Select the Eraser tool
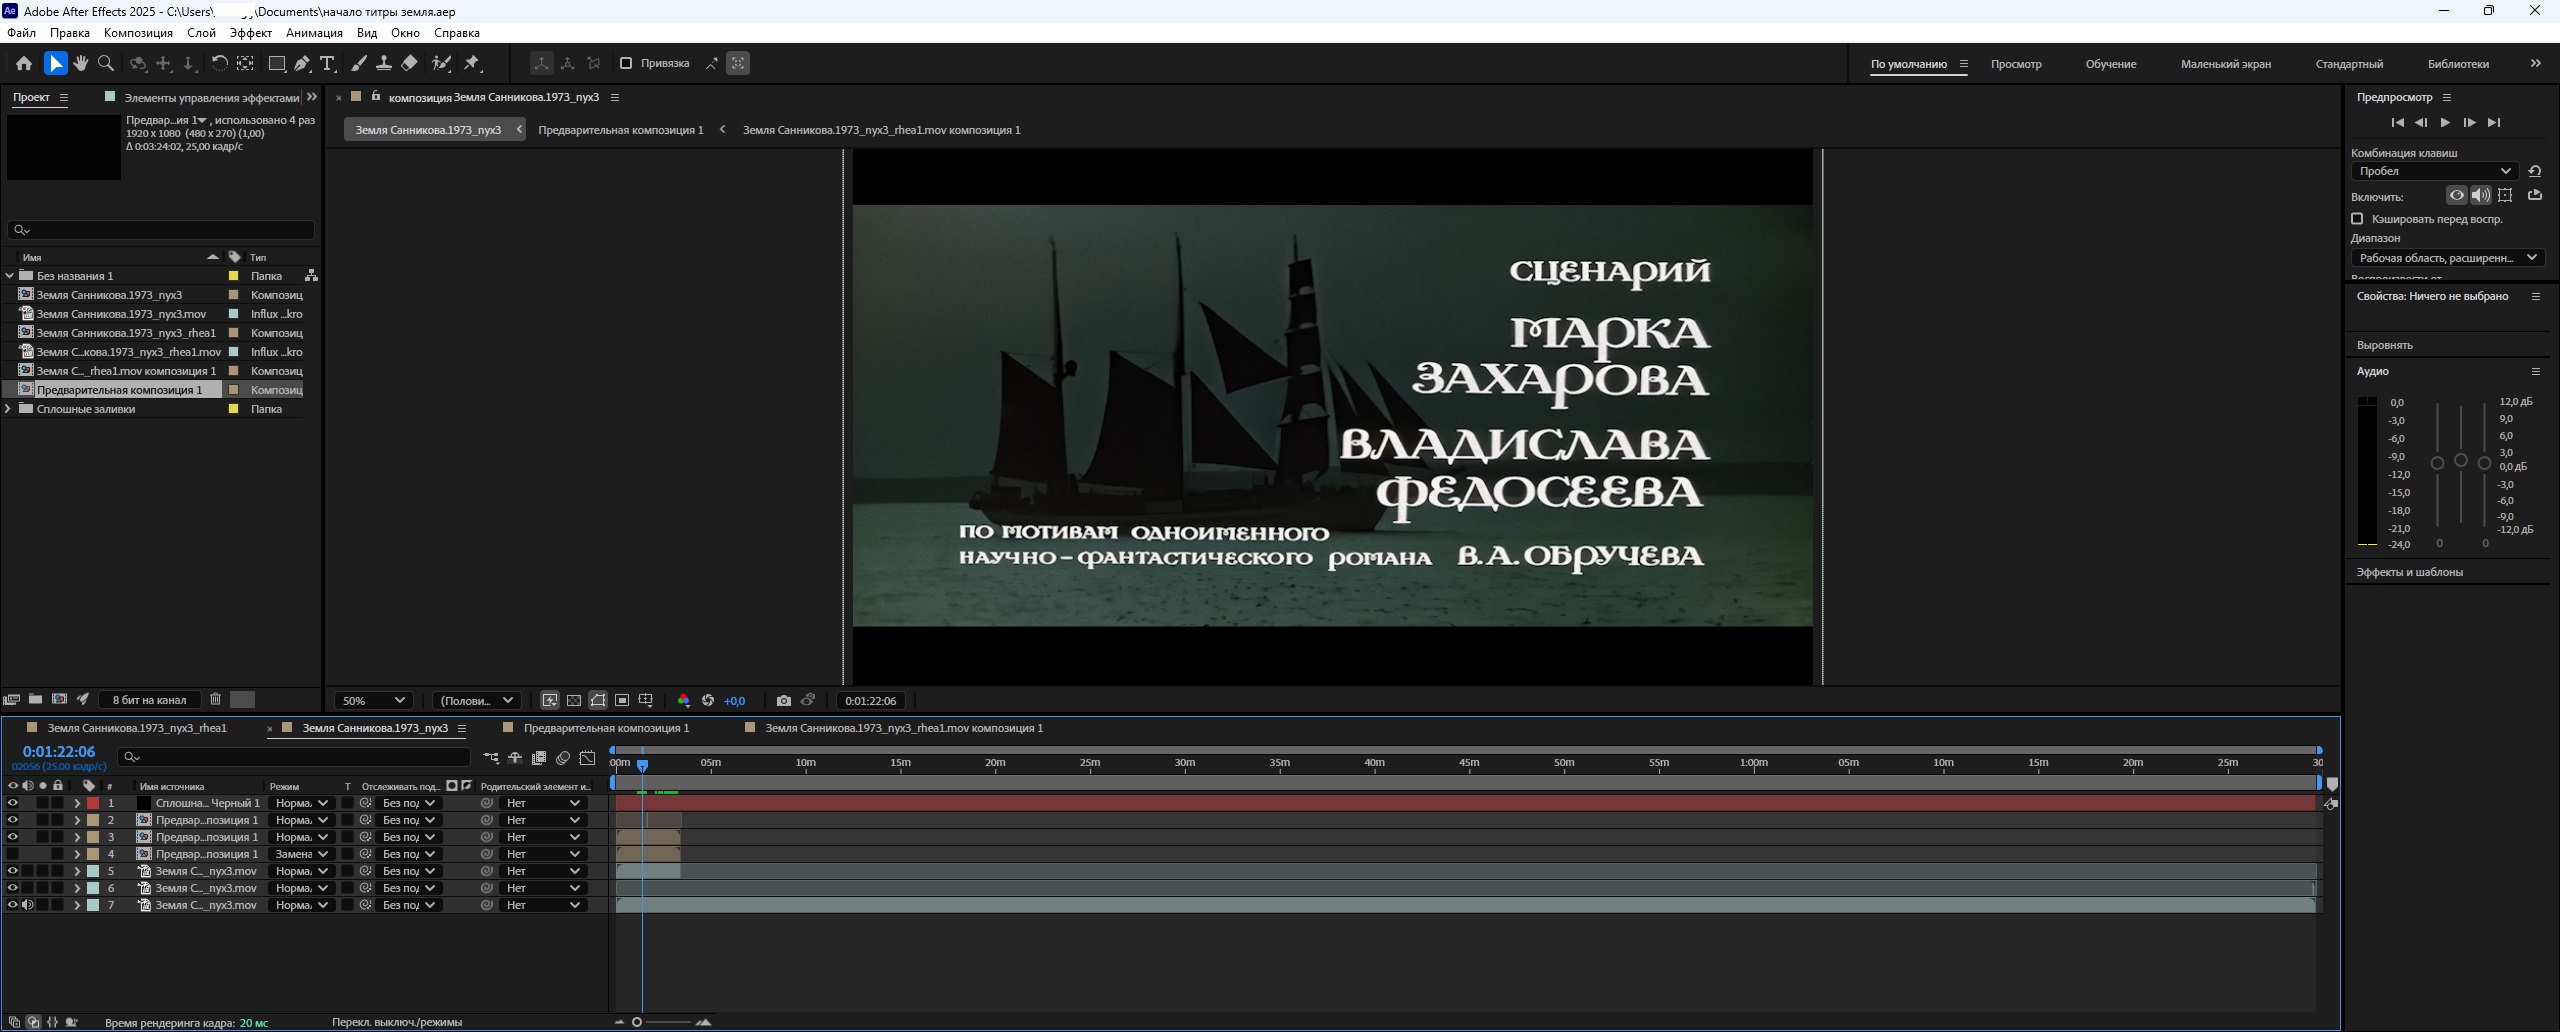Image resolution: width=2560 pixels, height=1032 pixels. (409, 63)
